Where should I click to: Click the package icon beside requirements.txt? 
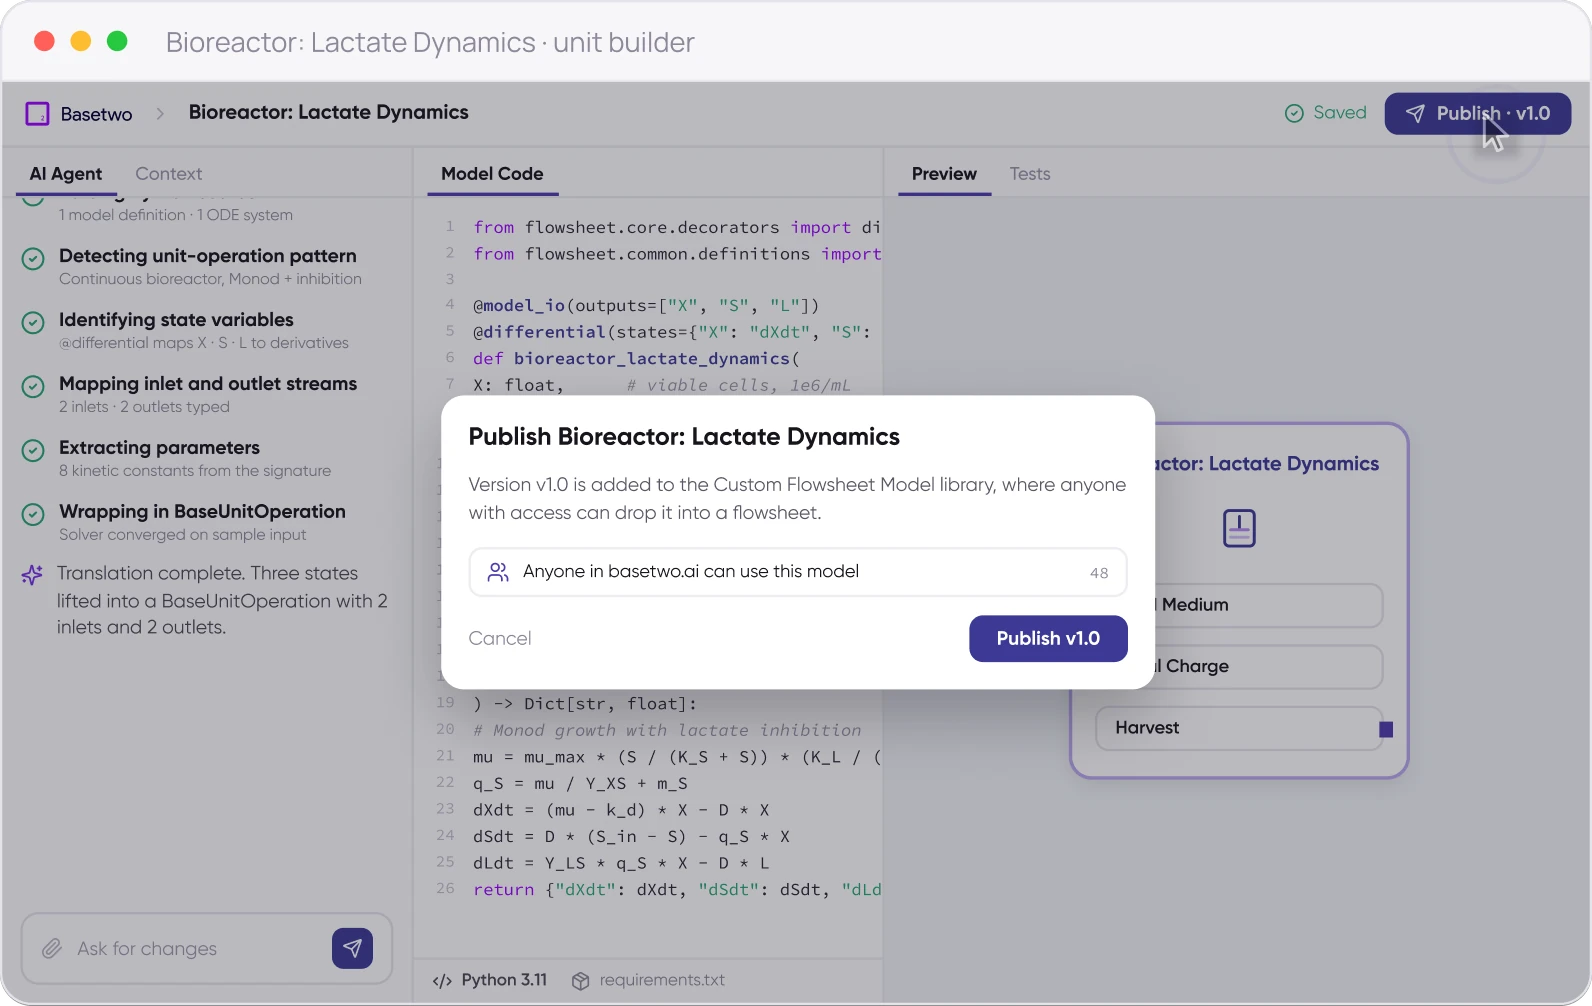[580, 981]
